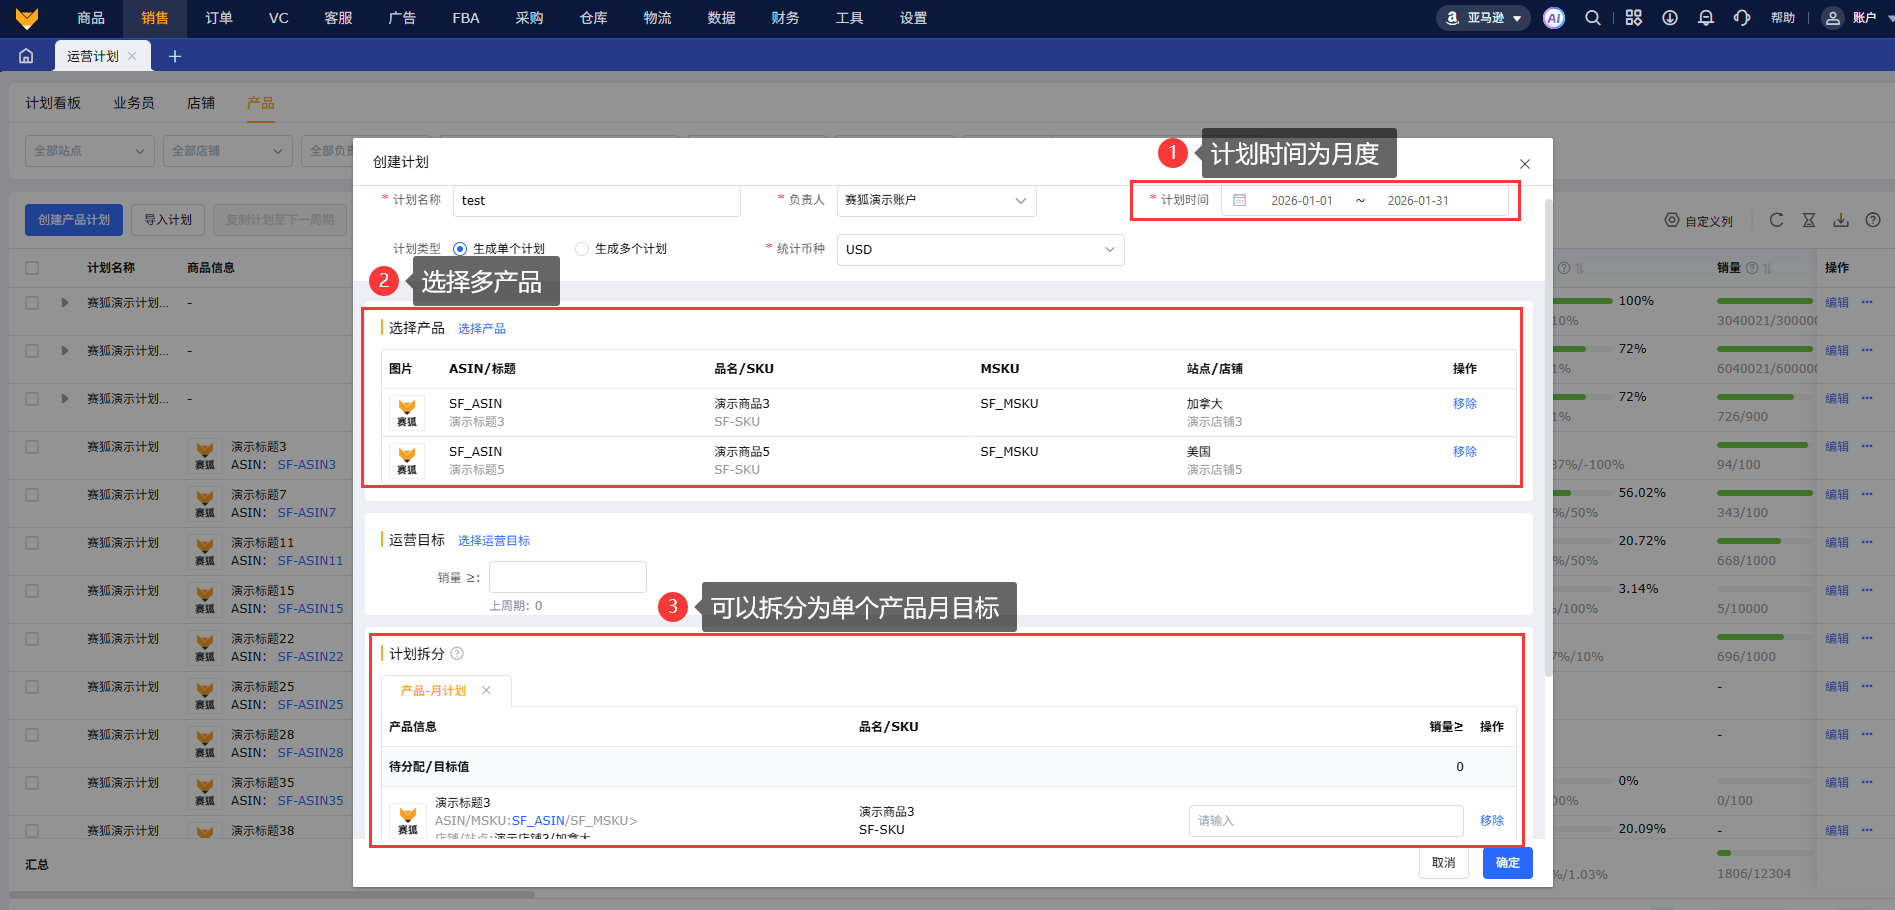Image resolution: width=1895 pixels, height=910 pixels.
Task: Click the 销量 ≥ target input field
Action: 568,577
